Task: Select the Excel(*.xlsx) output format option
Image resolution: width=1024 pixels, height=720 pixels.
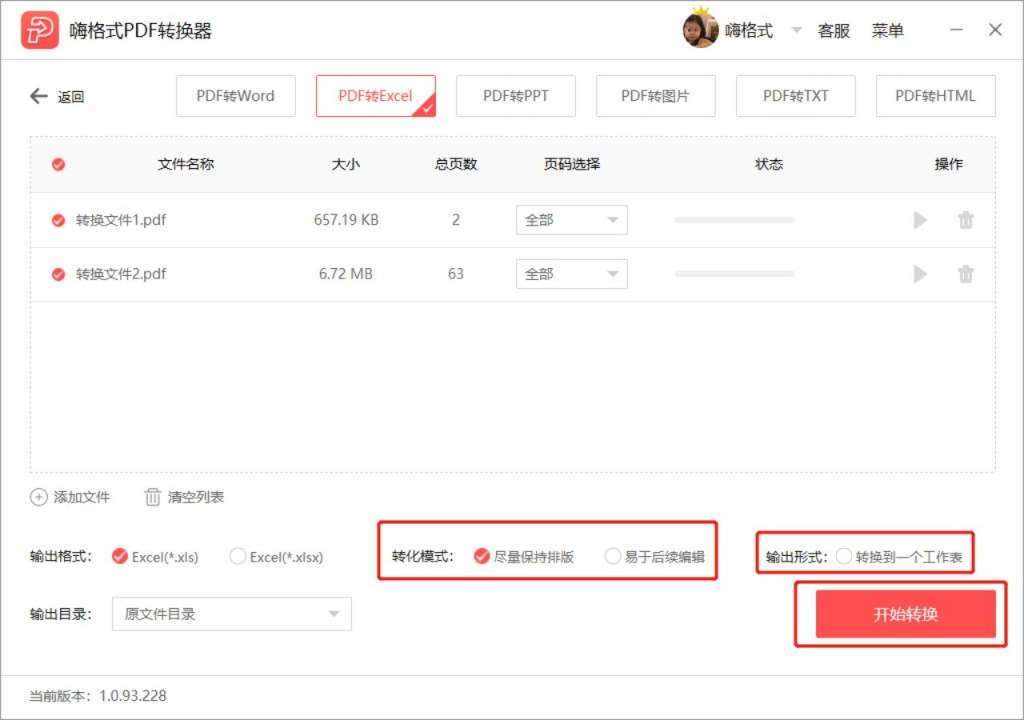Action: (x=238, y=556)
